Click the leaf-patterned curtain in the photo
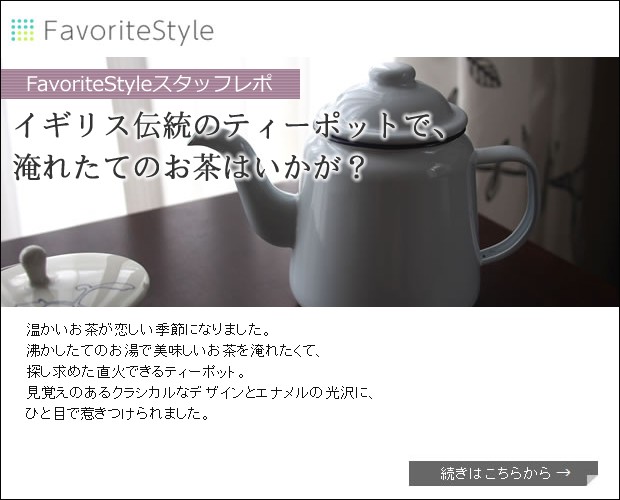Viewport: 620px width, 500px height. point(526,150)
